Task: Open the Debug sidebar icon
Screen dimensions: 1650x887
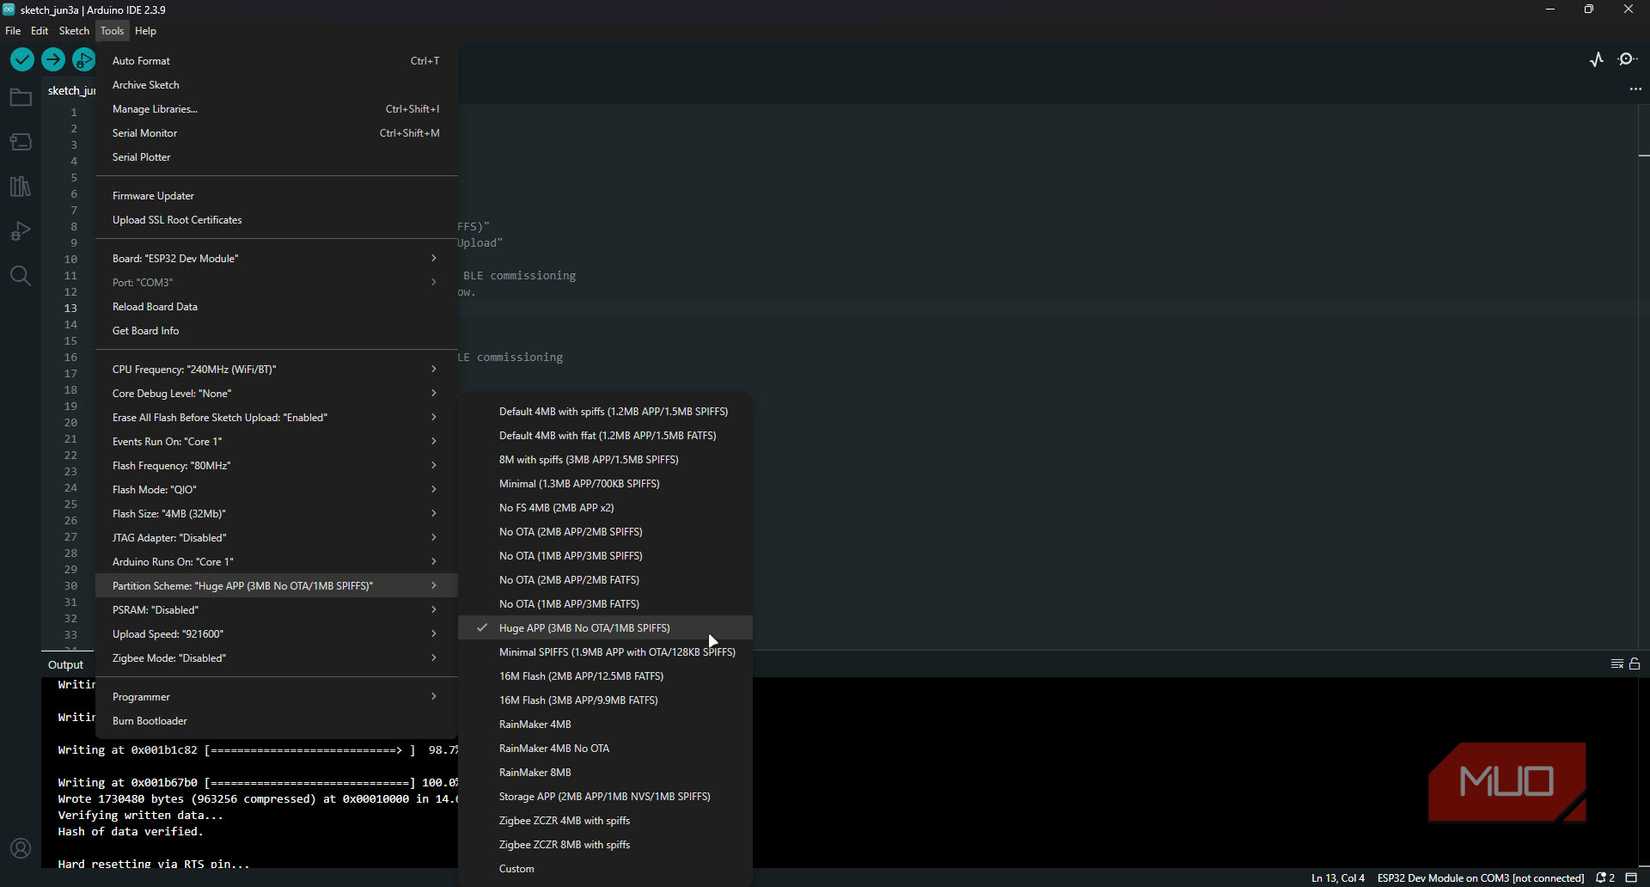Action: [x=20, y=231]
